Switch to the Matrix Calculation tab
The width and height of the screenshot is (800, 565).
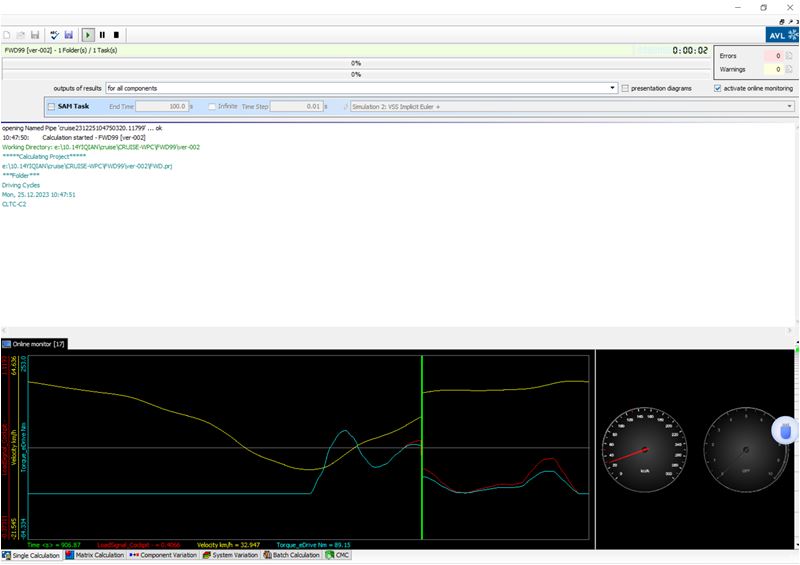click(x=95, y=555)
